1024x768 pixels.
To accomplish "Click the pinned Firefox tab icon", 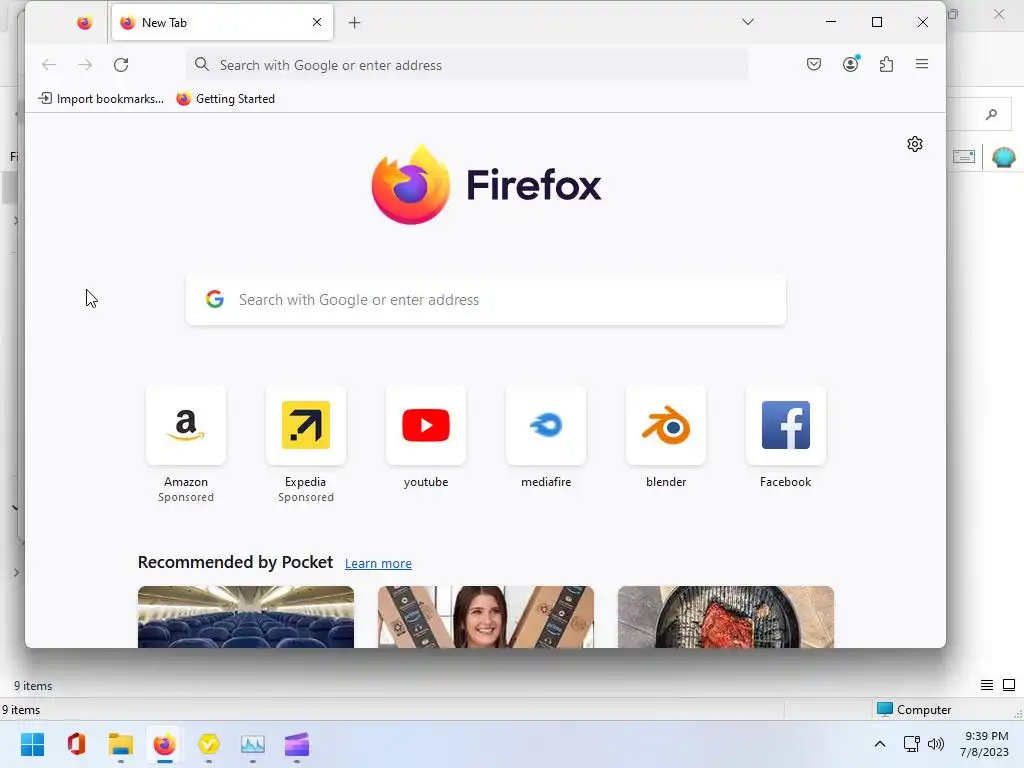I will 84,23.
